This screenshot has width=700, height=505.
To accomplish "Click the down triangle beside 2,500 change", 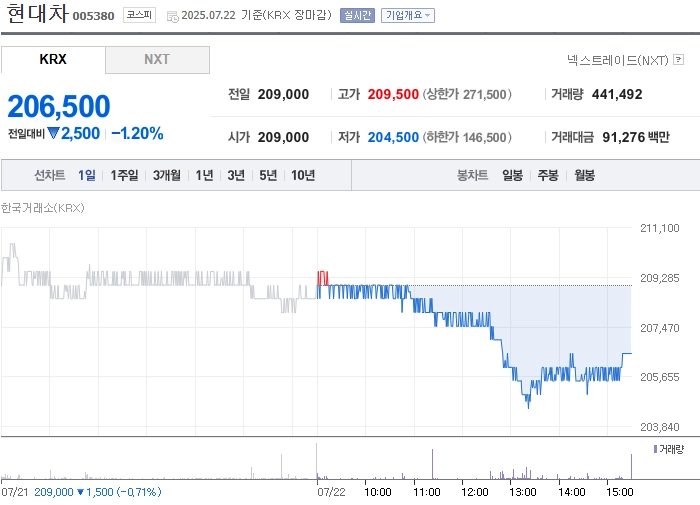I will click(x=53, y=133).
